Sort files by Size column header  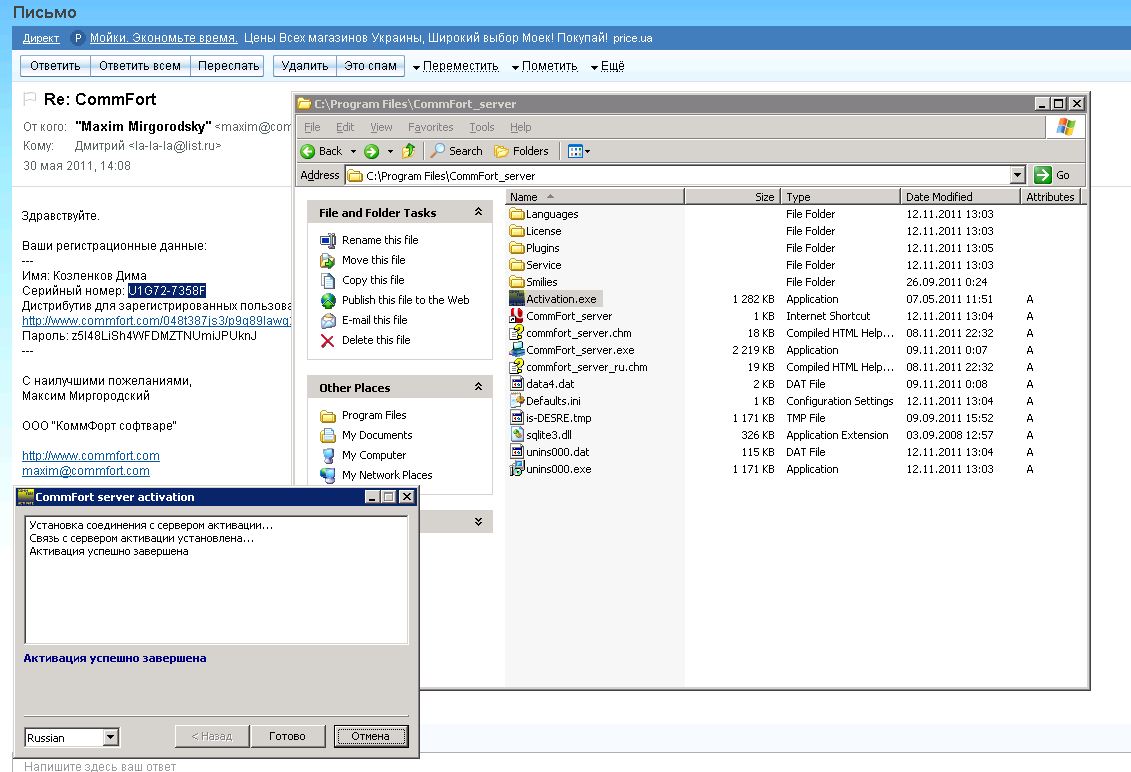click(731, 196)
